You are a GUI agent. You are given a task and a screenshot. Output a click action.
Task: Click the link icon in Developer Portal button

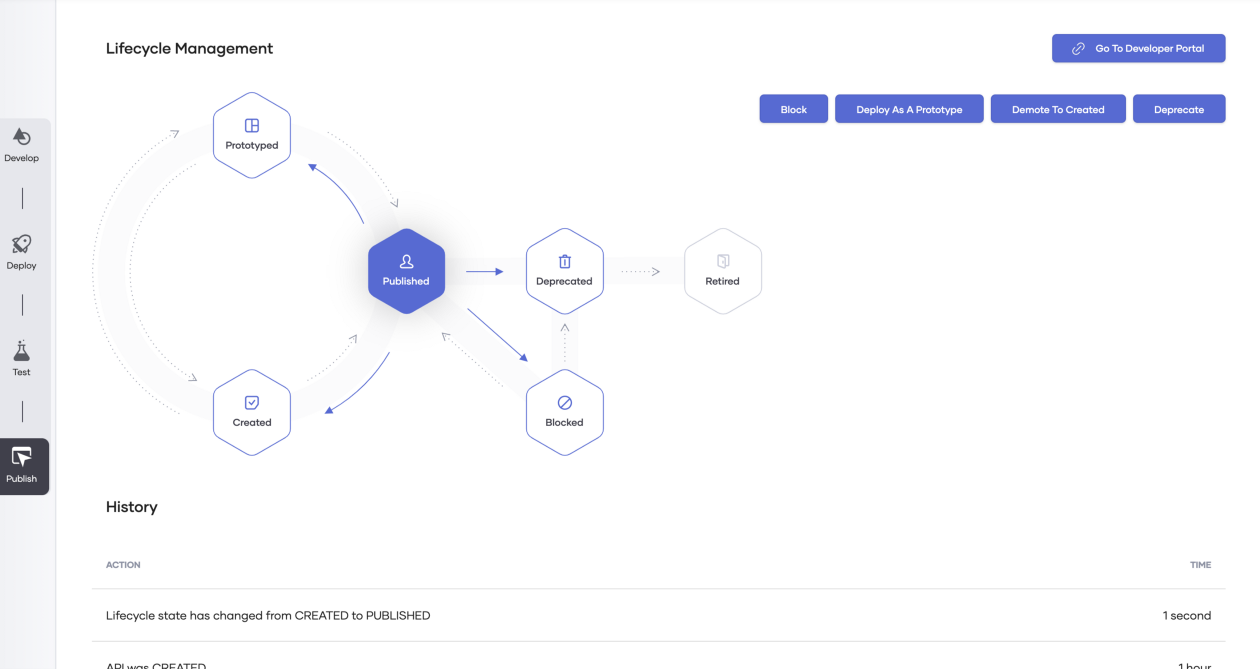[x=1078, y=48]
